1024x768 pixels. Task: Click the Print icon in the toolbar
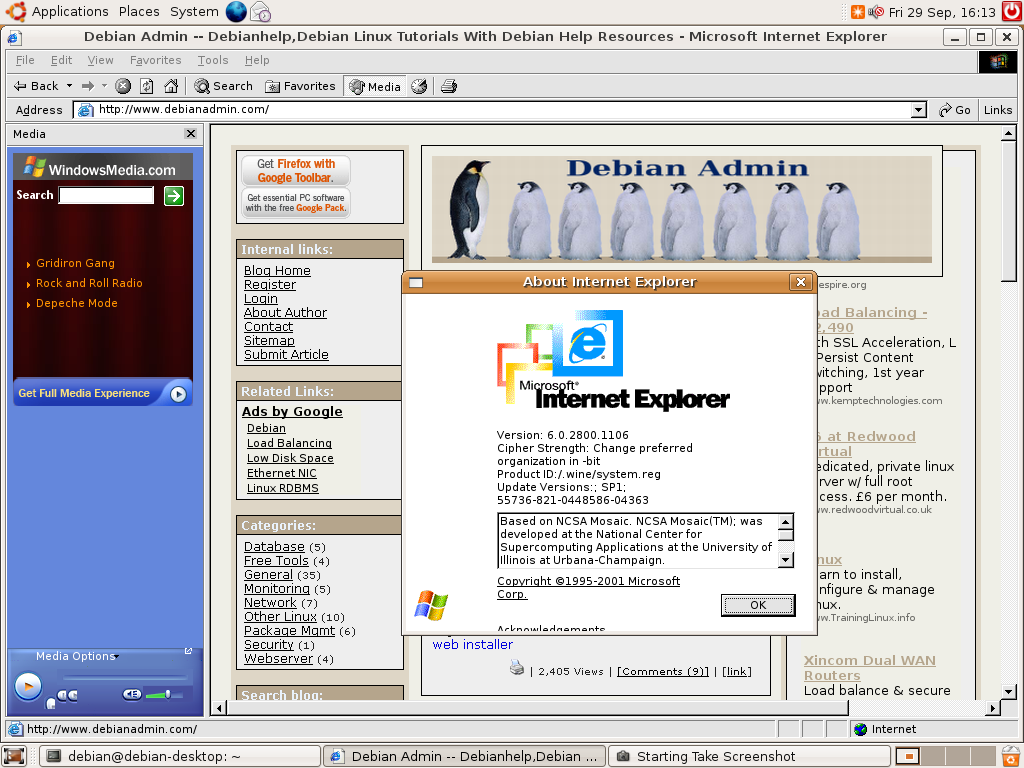coord(449,86)
